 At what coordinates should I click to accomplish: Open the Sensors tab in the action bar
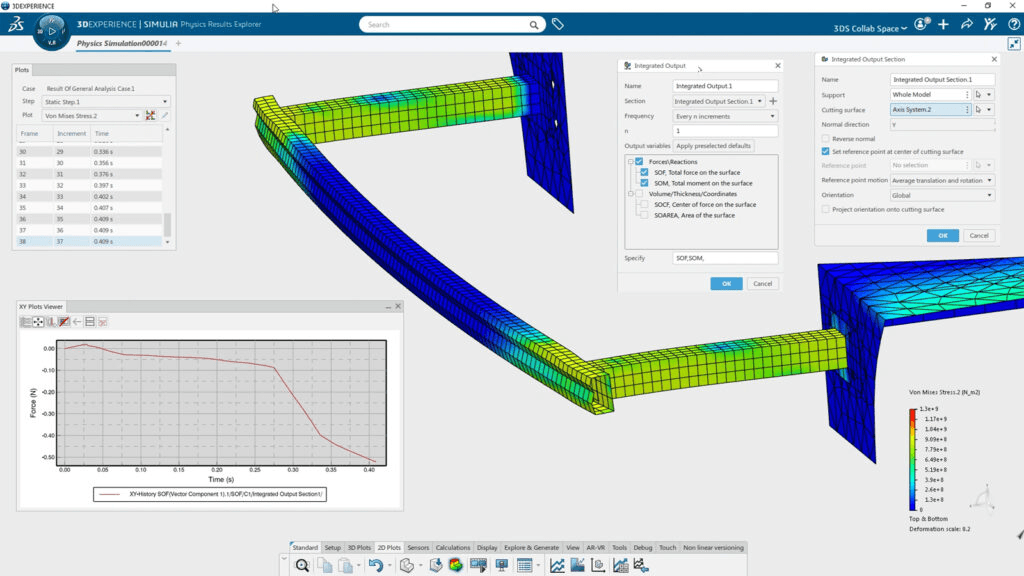pyautogui.click(x=419, y=547)
